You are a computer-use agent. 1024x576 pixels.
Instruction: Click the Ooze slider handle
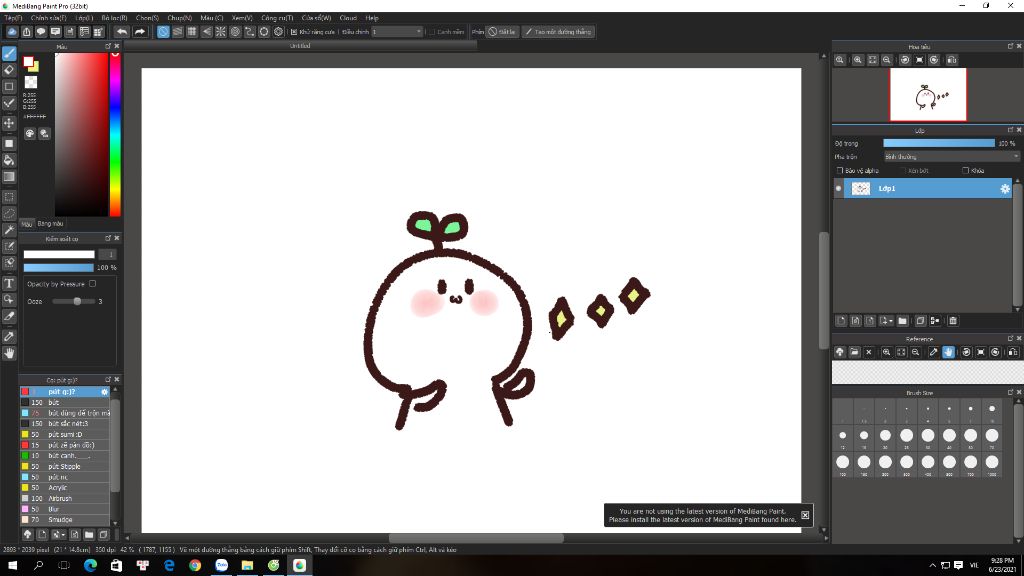[x=77, y=302]
